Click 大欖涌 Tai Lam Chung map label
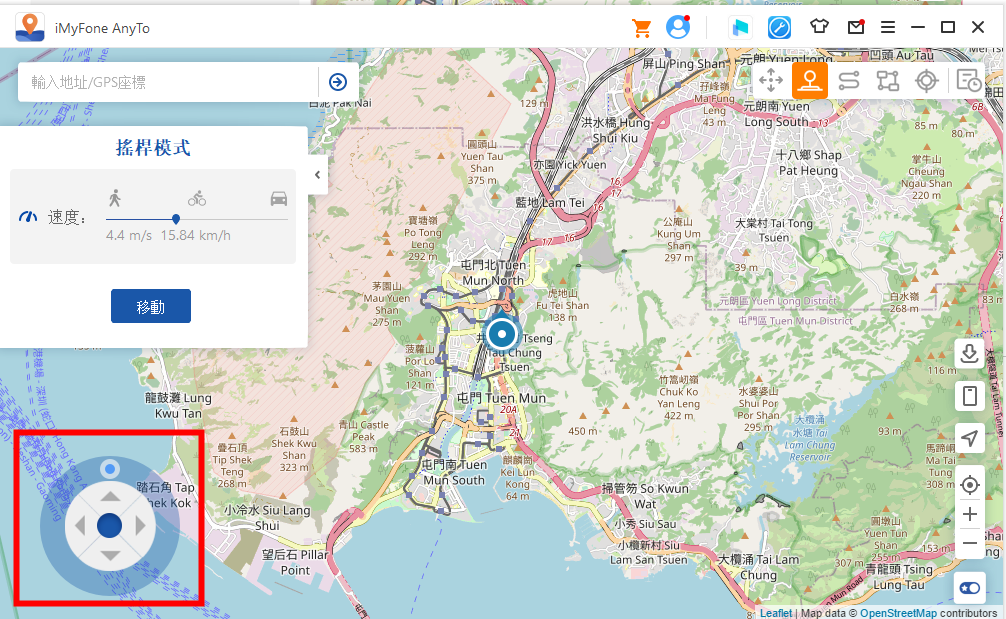This screenshot has width=1006, height=619. click(758, 567)
